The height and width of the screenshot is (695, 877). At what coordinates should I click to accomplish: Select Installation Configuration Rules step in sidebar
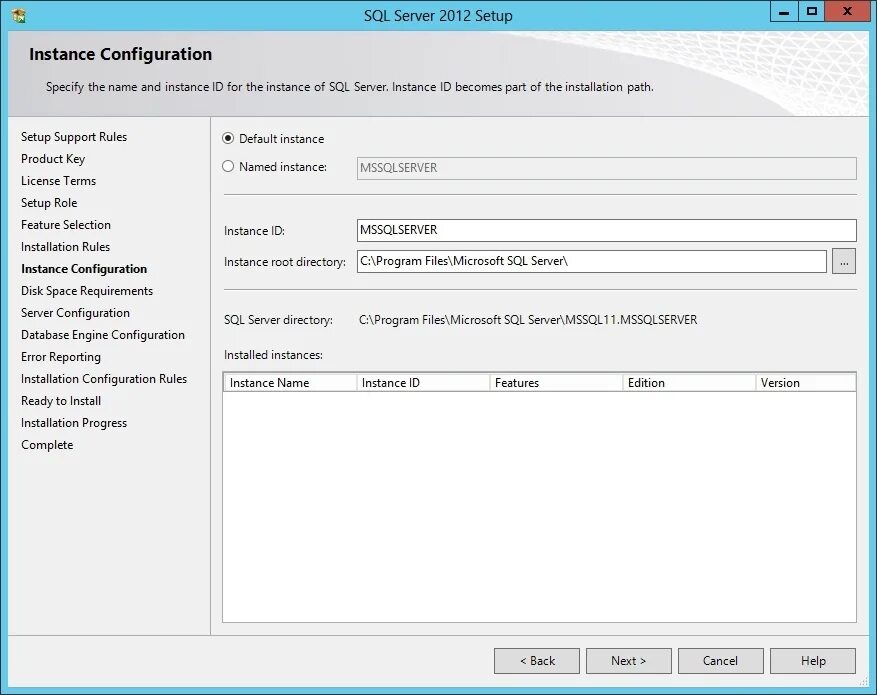[104, 379]
